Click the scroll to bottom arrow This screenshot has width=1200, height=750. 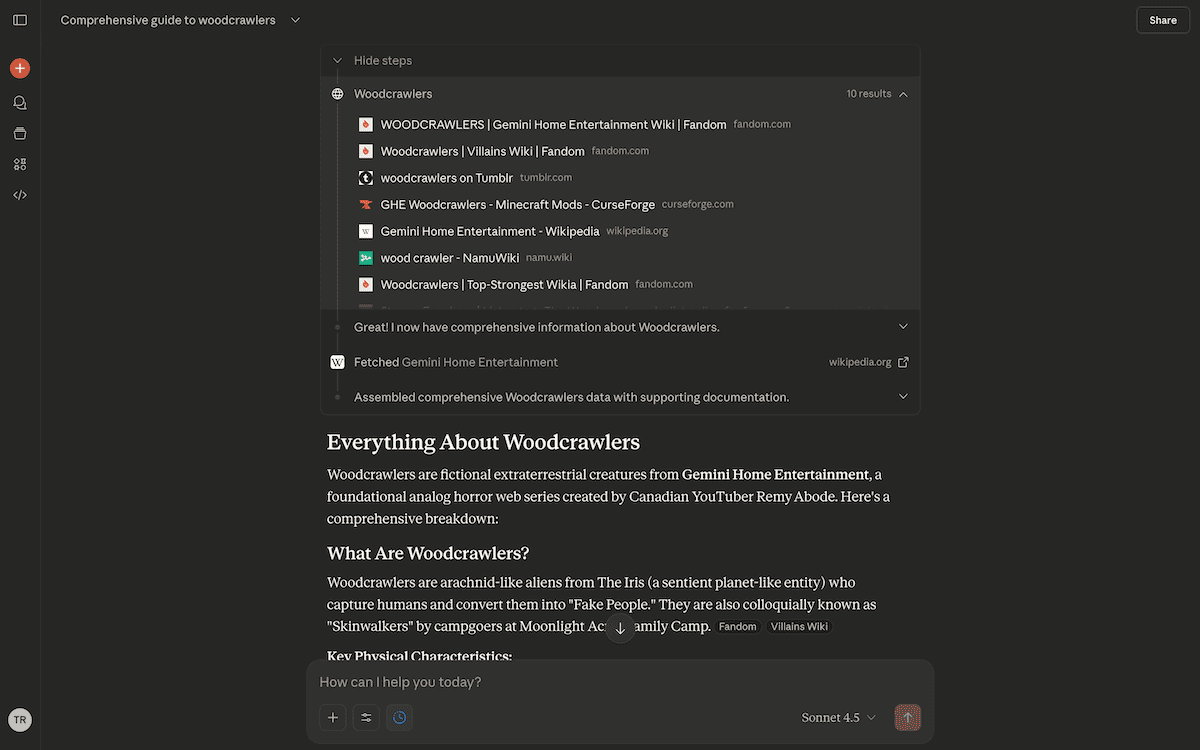620,629
